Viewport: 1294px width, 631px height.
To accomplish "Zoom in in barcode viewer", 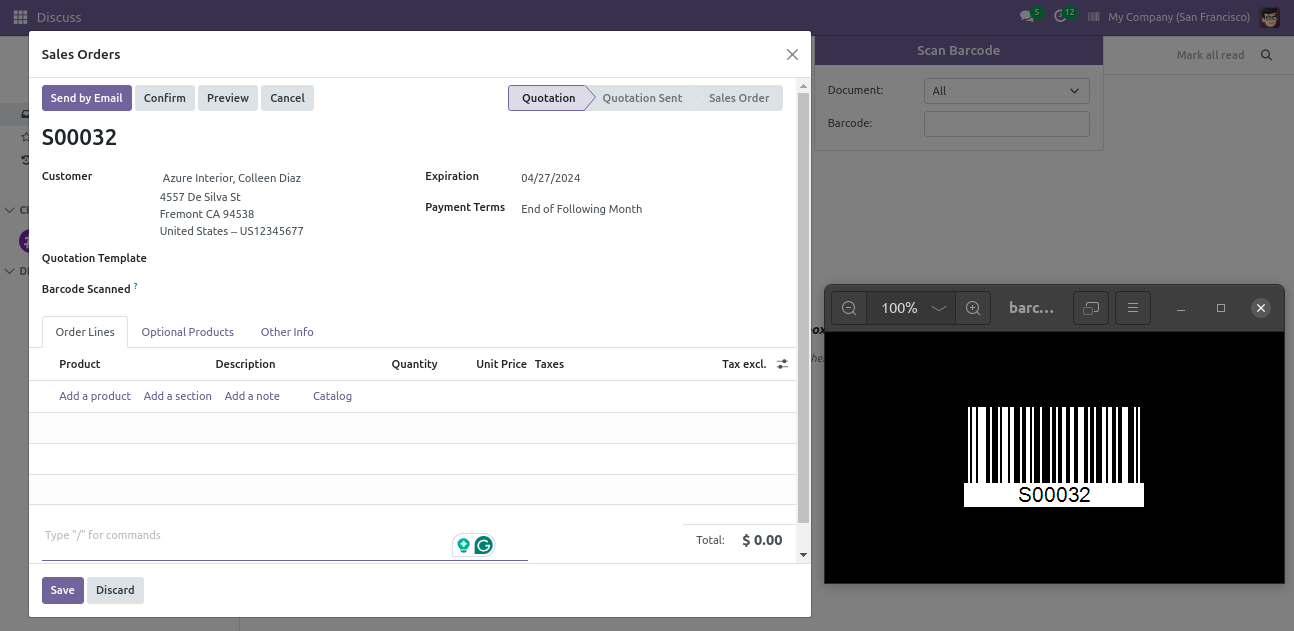I will (973, 308).
